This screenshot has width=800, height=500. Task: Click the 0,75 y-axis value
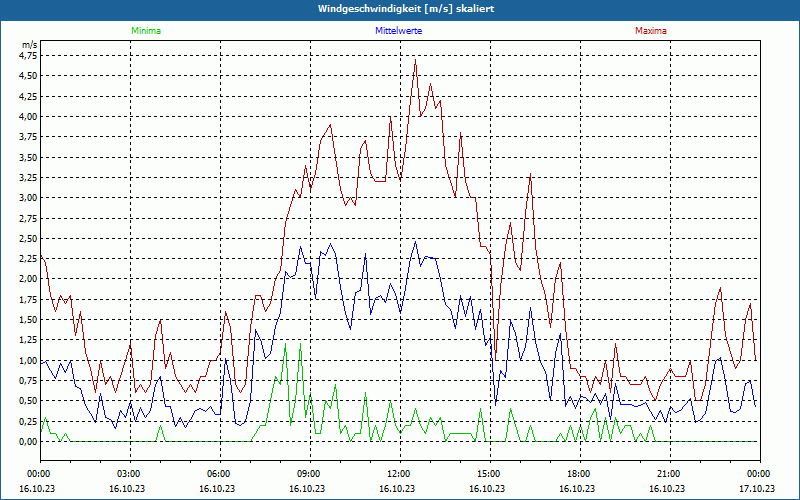point(28,381)
